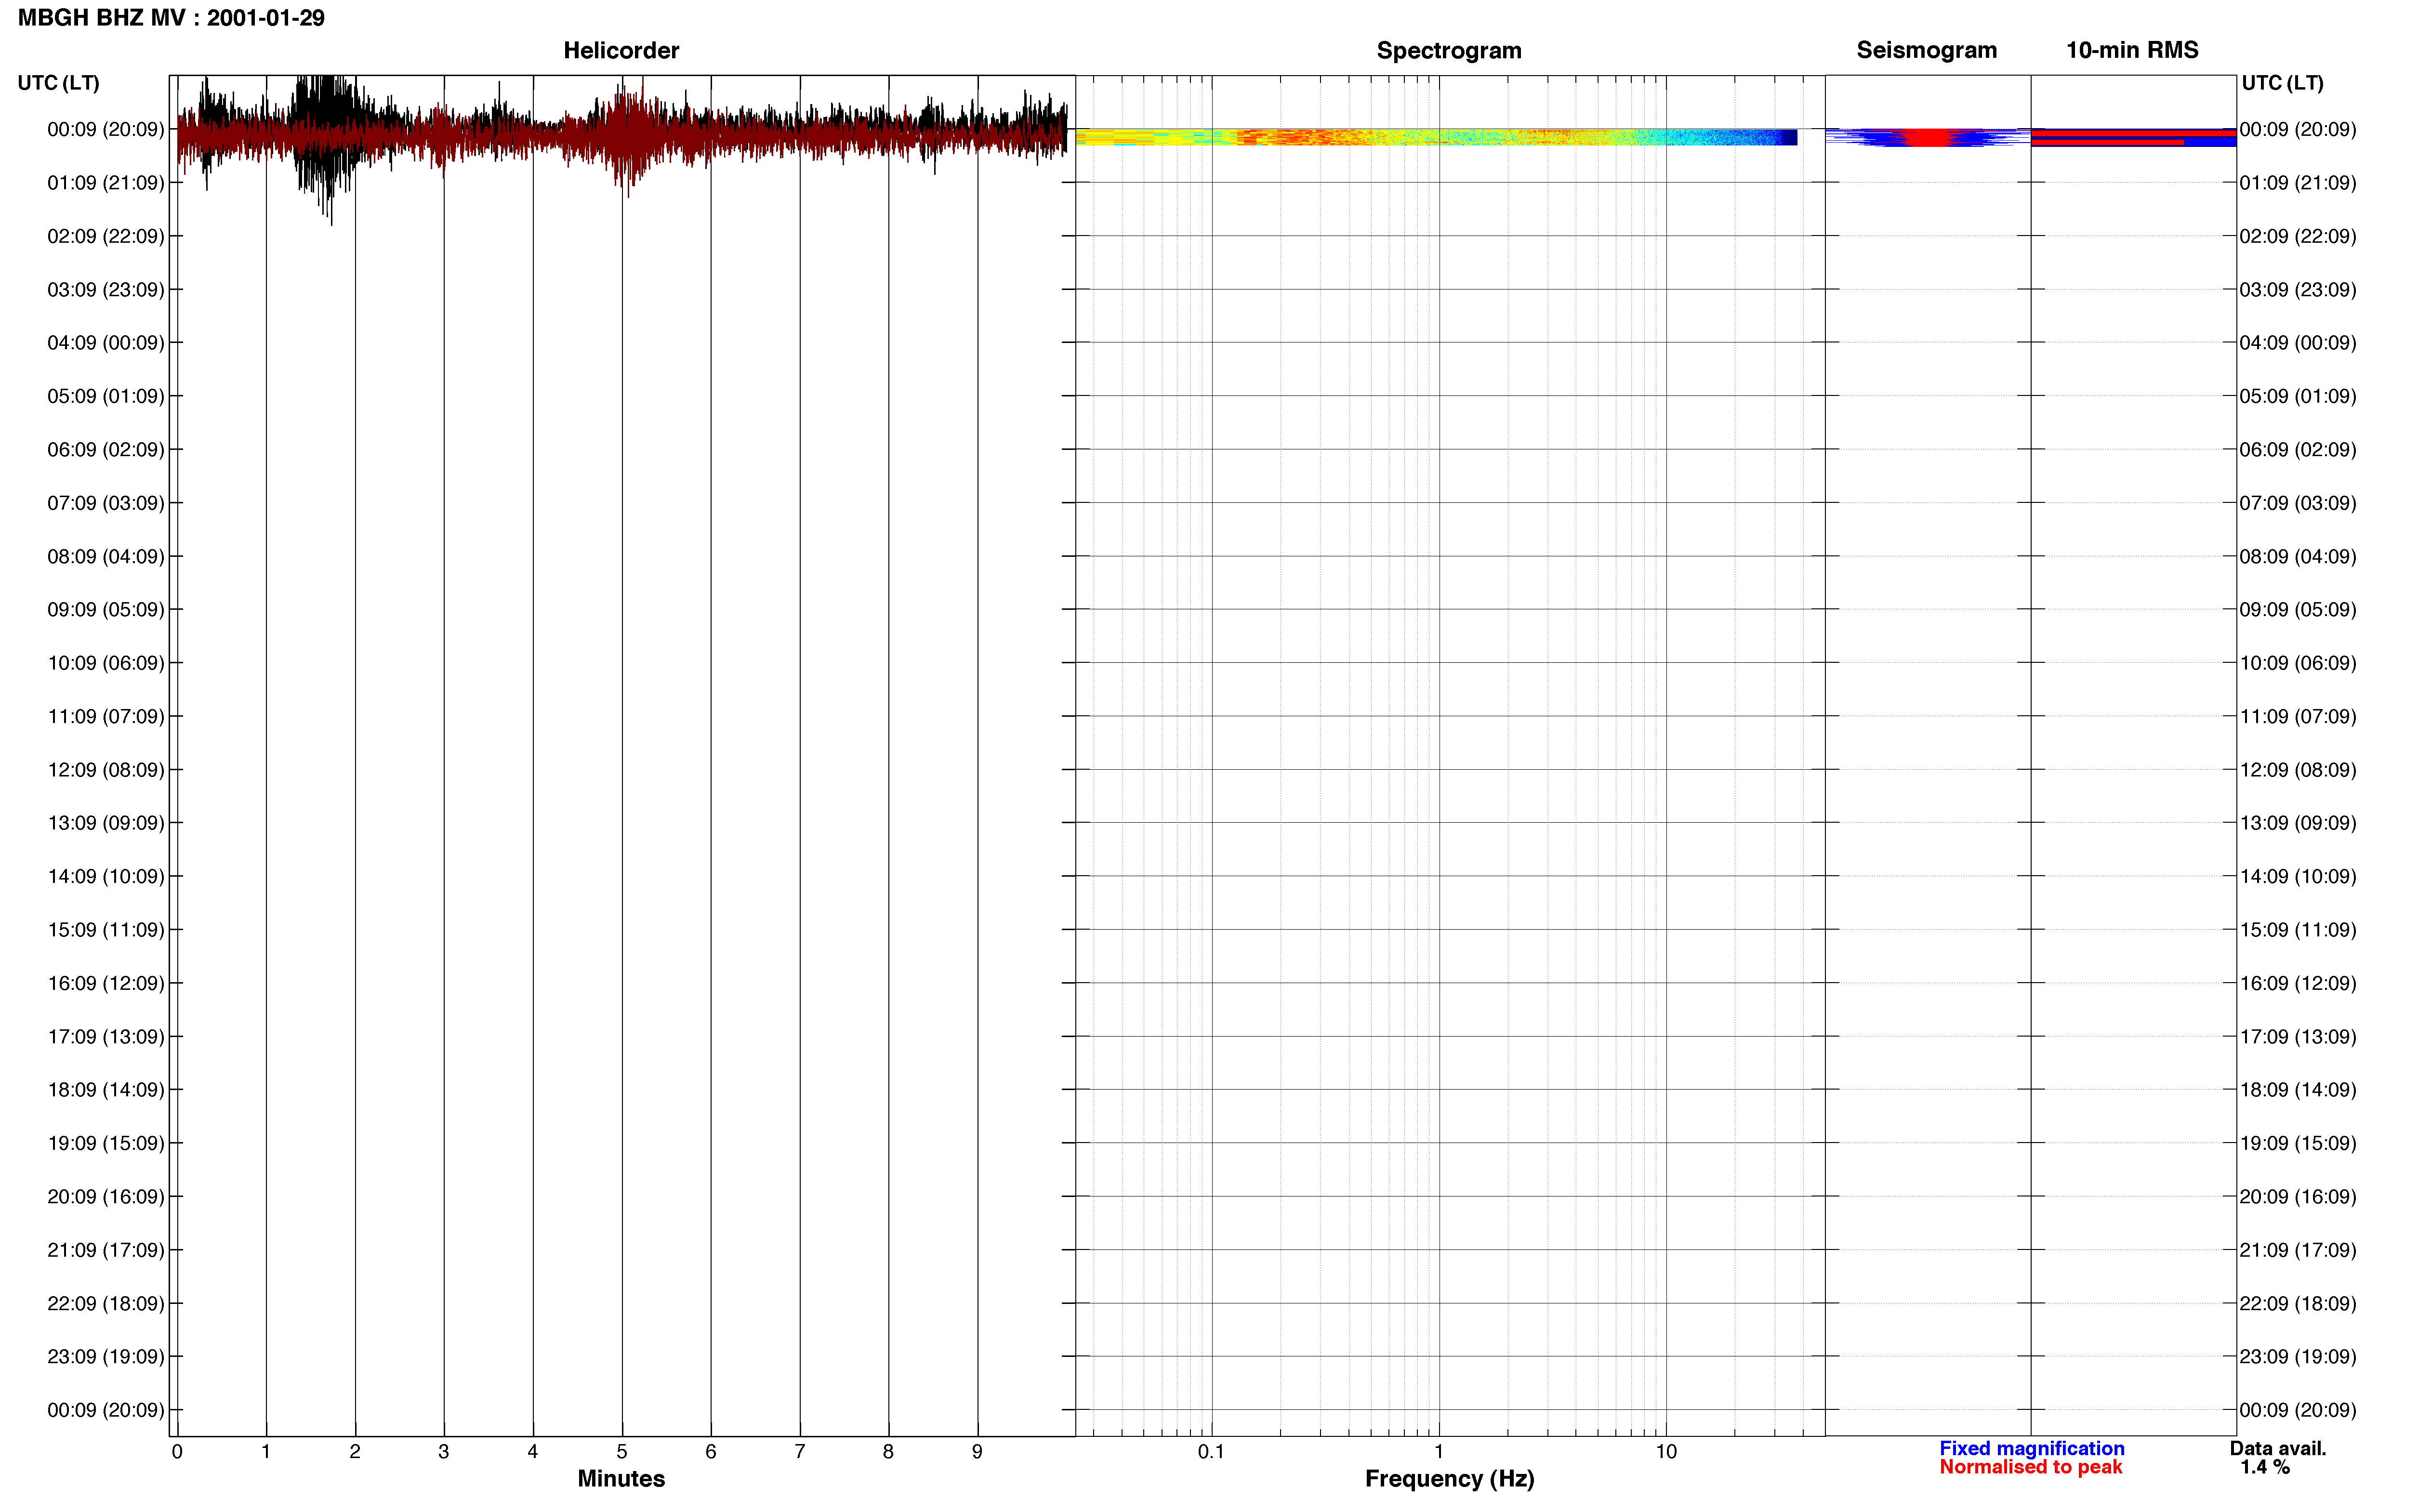Click '20:09 (16:09)' on the helicorder time axis
This screenshot has height=1512, width=2418.
(105, 1197)
